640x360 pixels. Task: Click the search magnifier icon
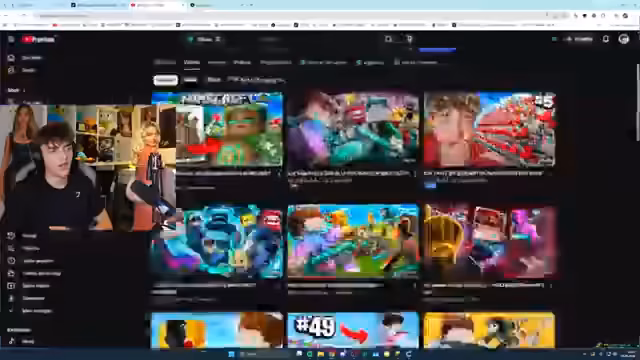coord(389,39)
